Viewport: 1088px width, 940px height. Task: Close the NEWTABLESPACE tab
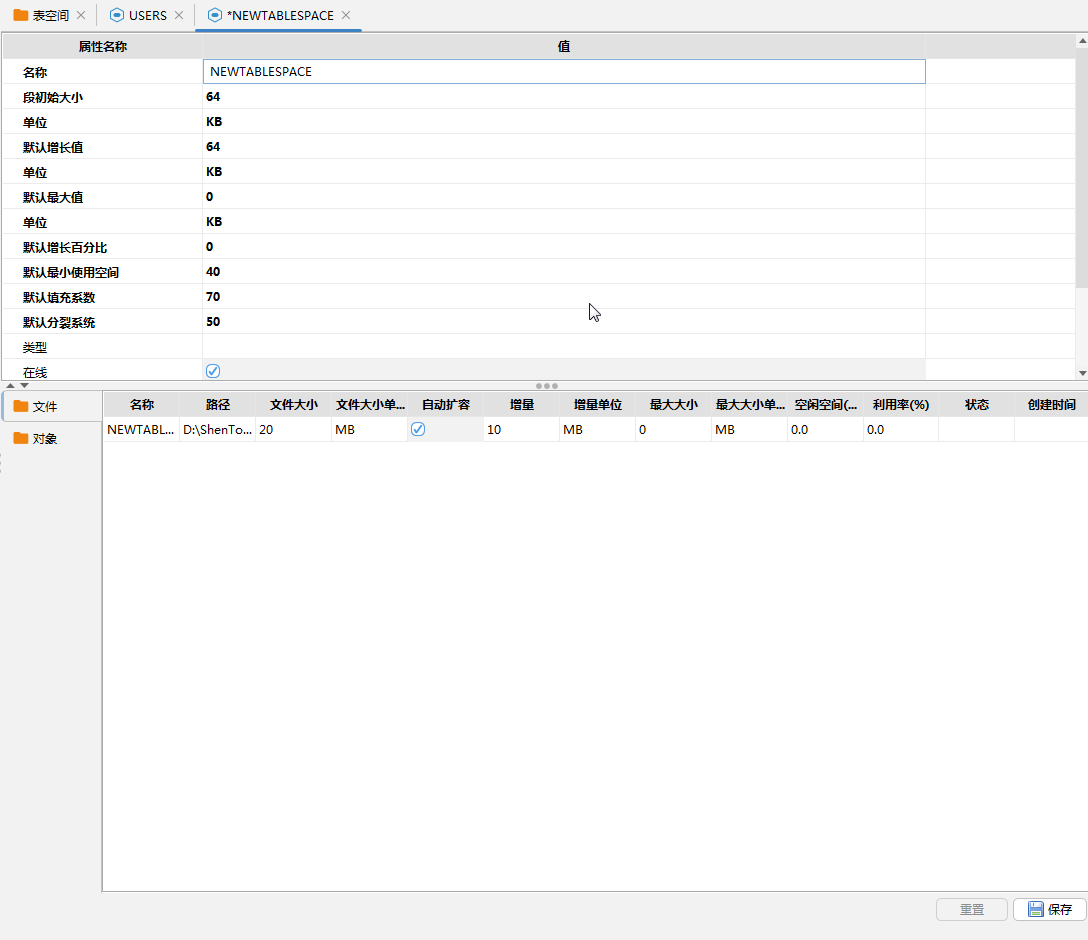click(346, 16)
